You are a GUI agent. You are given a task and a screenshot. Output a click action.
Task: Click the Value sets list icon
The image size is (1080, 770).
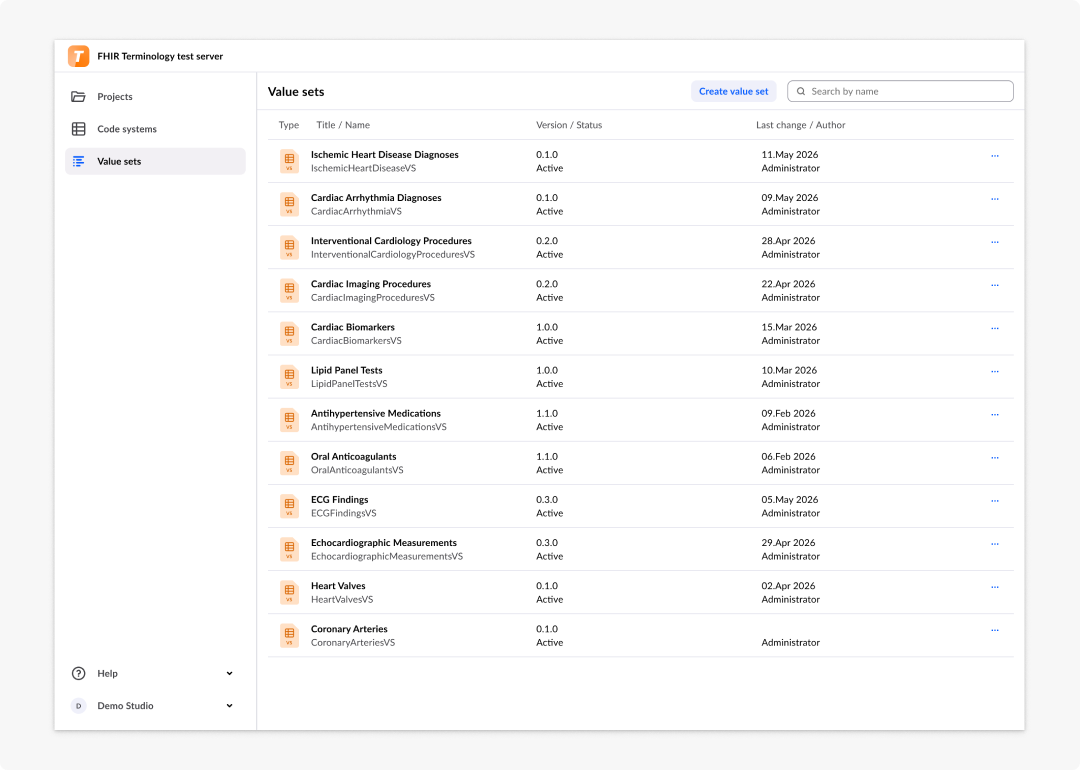(x=79, y=161)
